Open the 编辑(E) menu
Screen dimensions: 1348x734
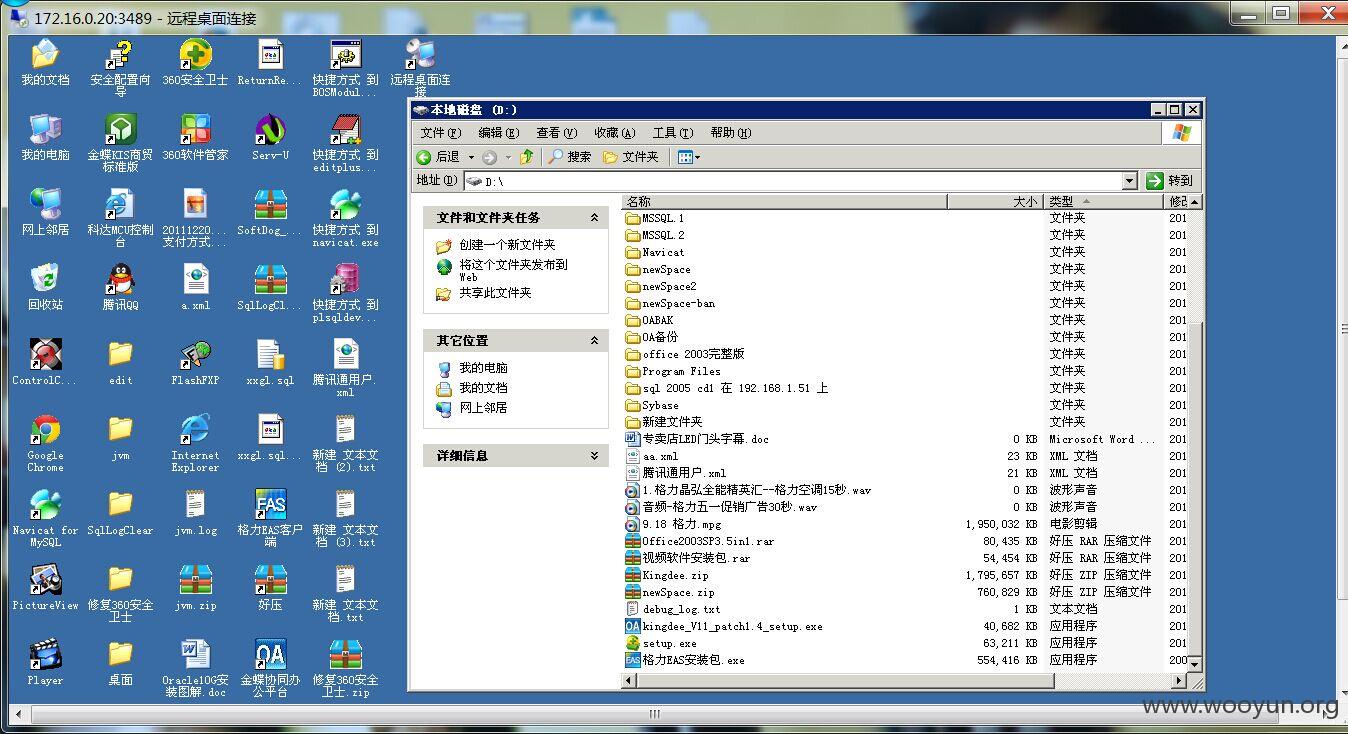(498, 132)
